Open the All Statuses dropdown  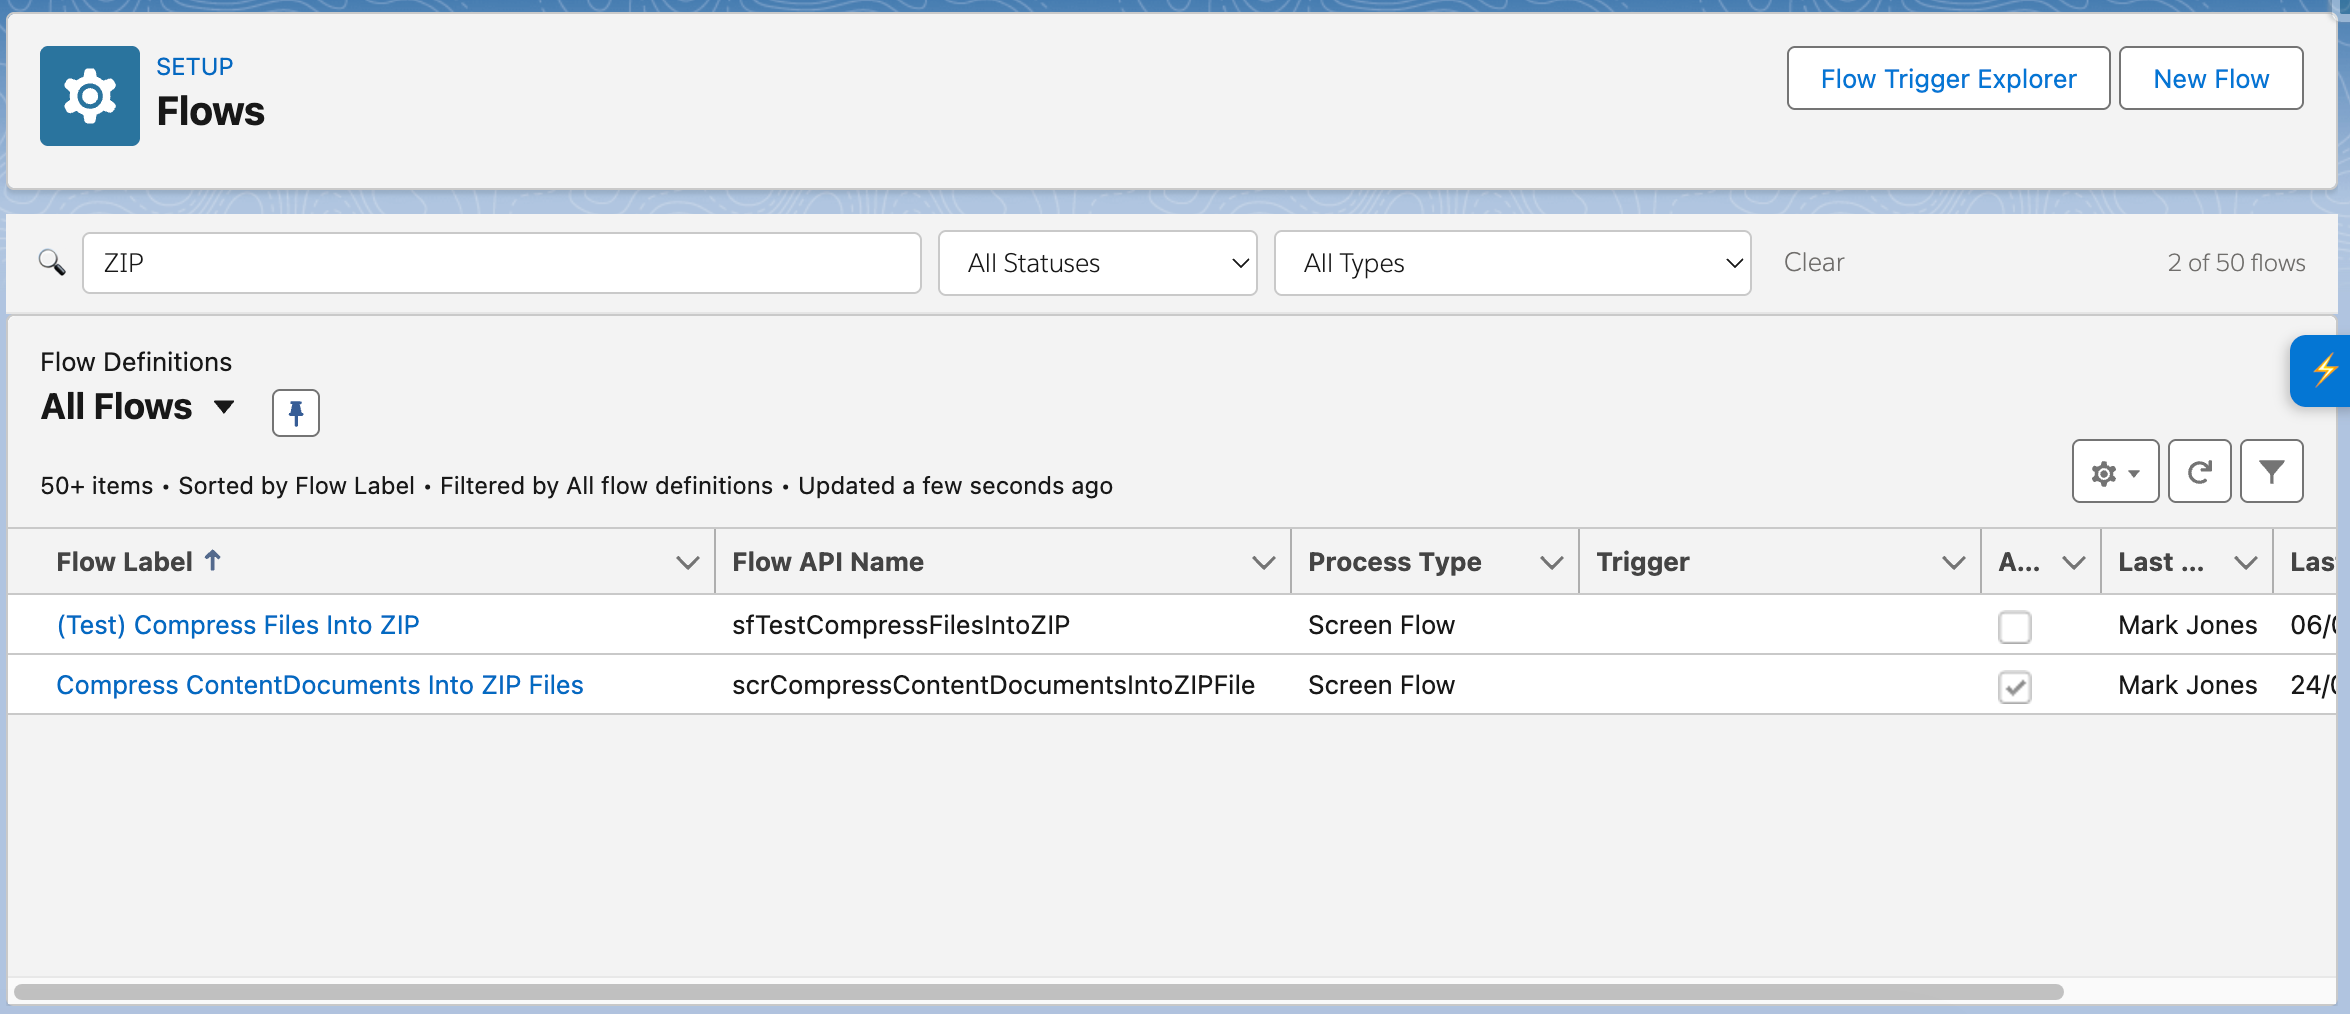coord(1097,263)
